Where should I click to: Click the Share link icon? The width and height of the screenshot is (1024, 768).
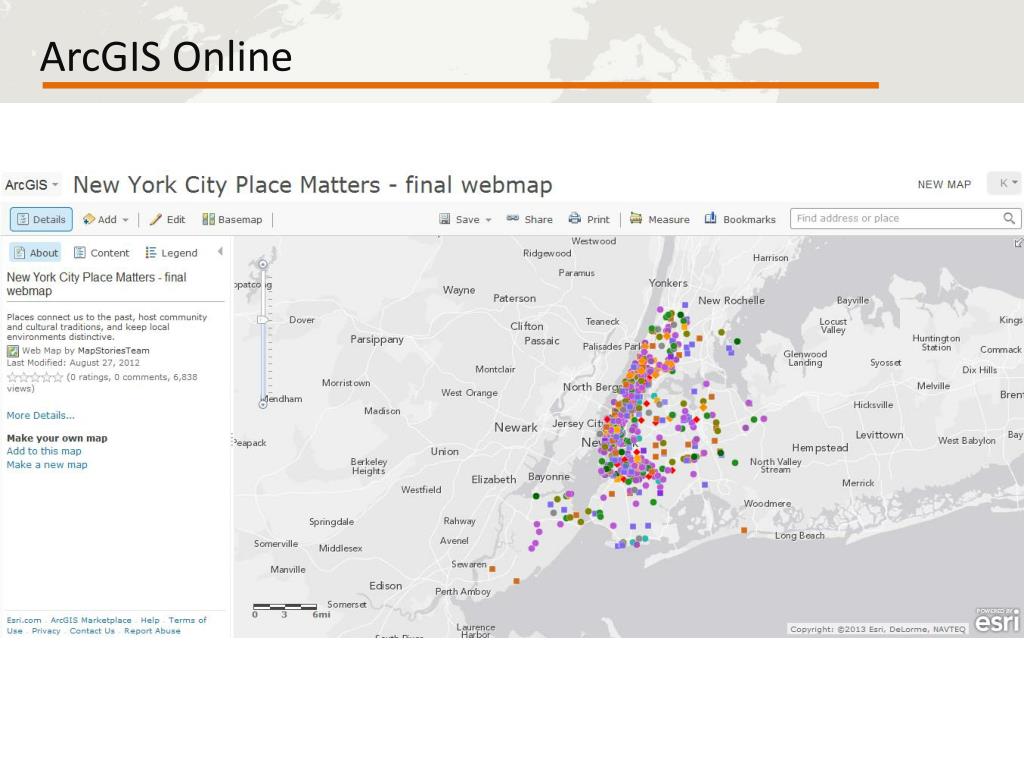click(x=513, y=218)
